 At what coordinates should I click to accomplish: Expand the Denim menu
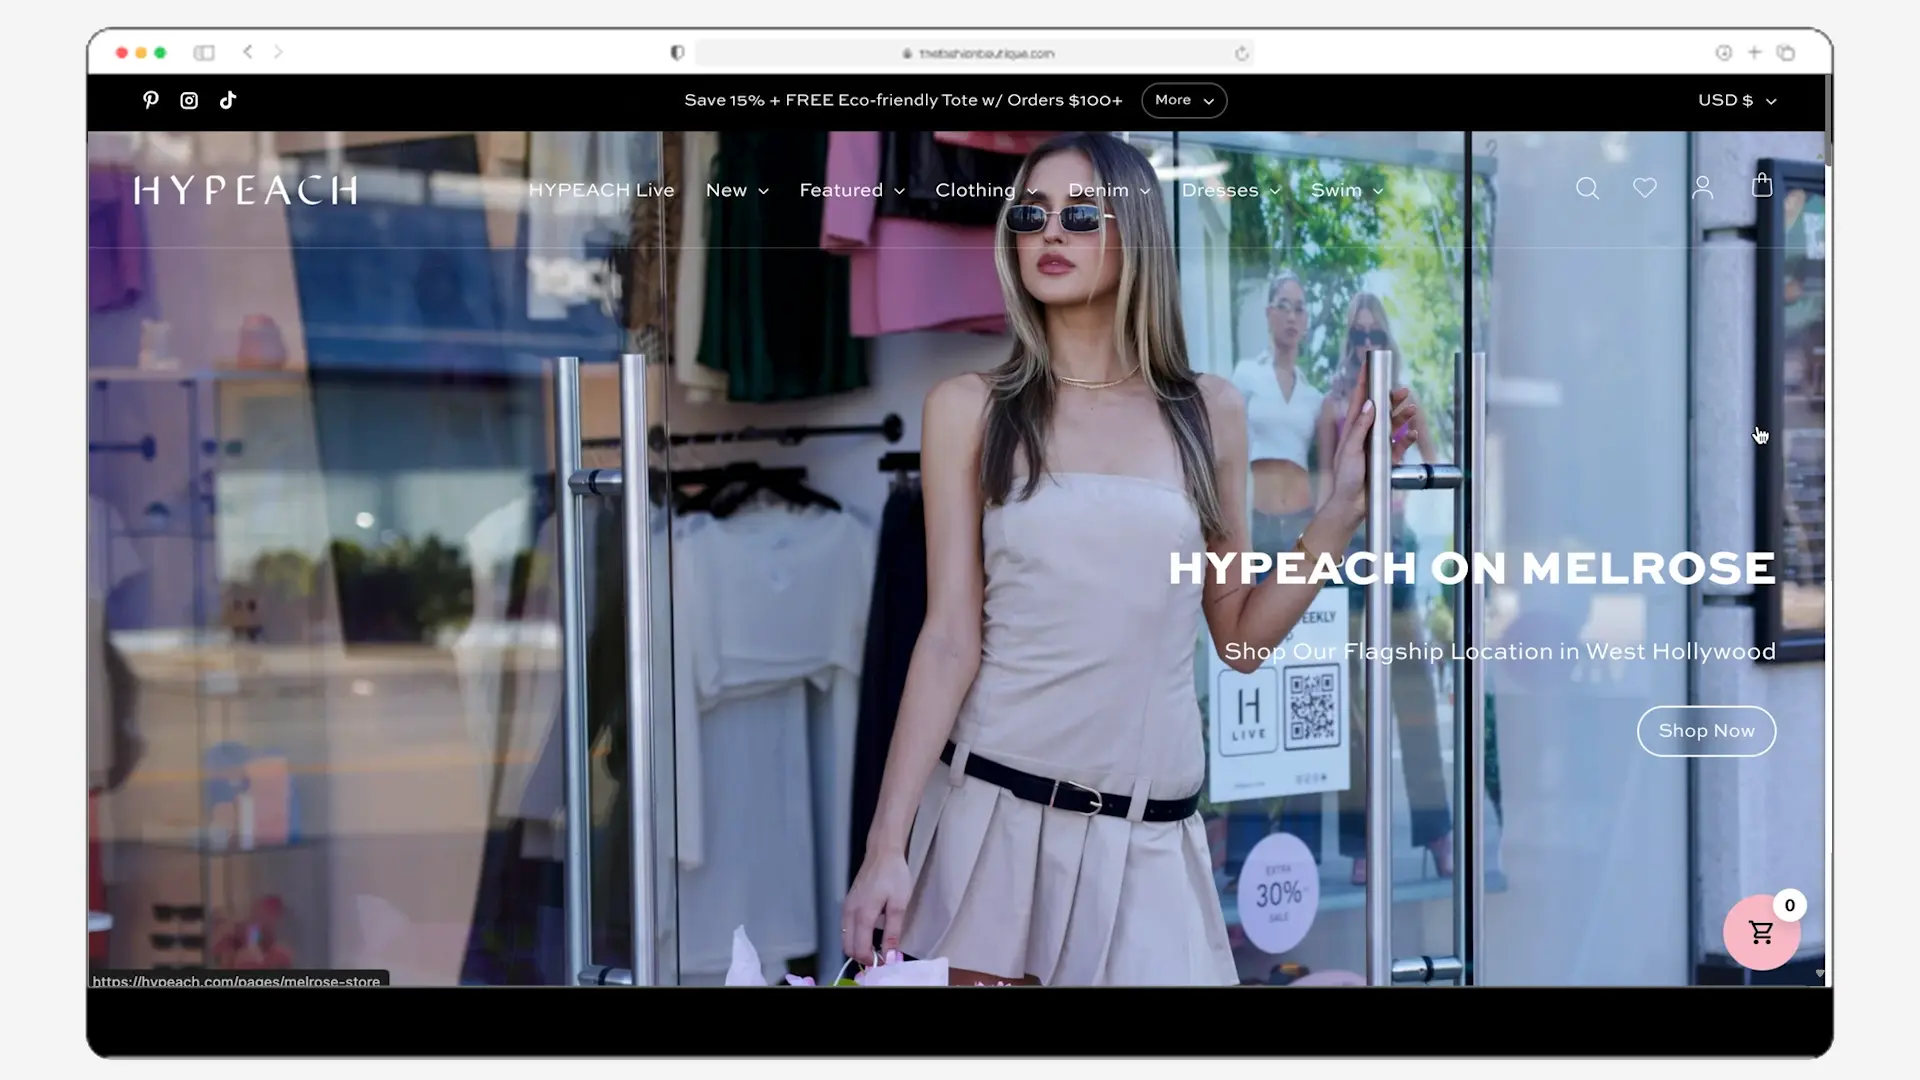1109,190
